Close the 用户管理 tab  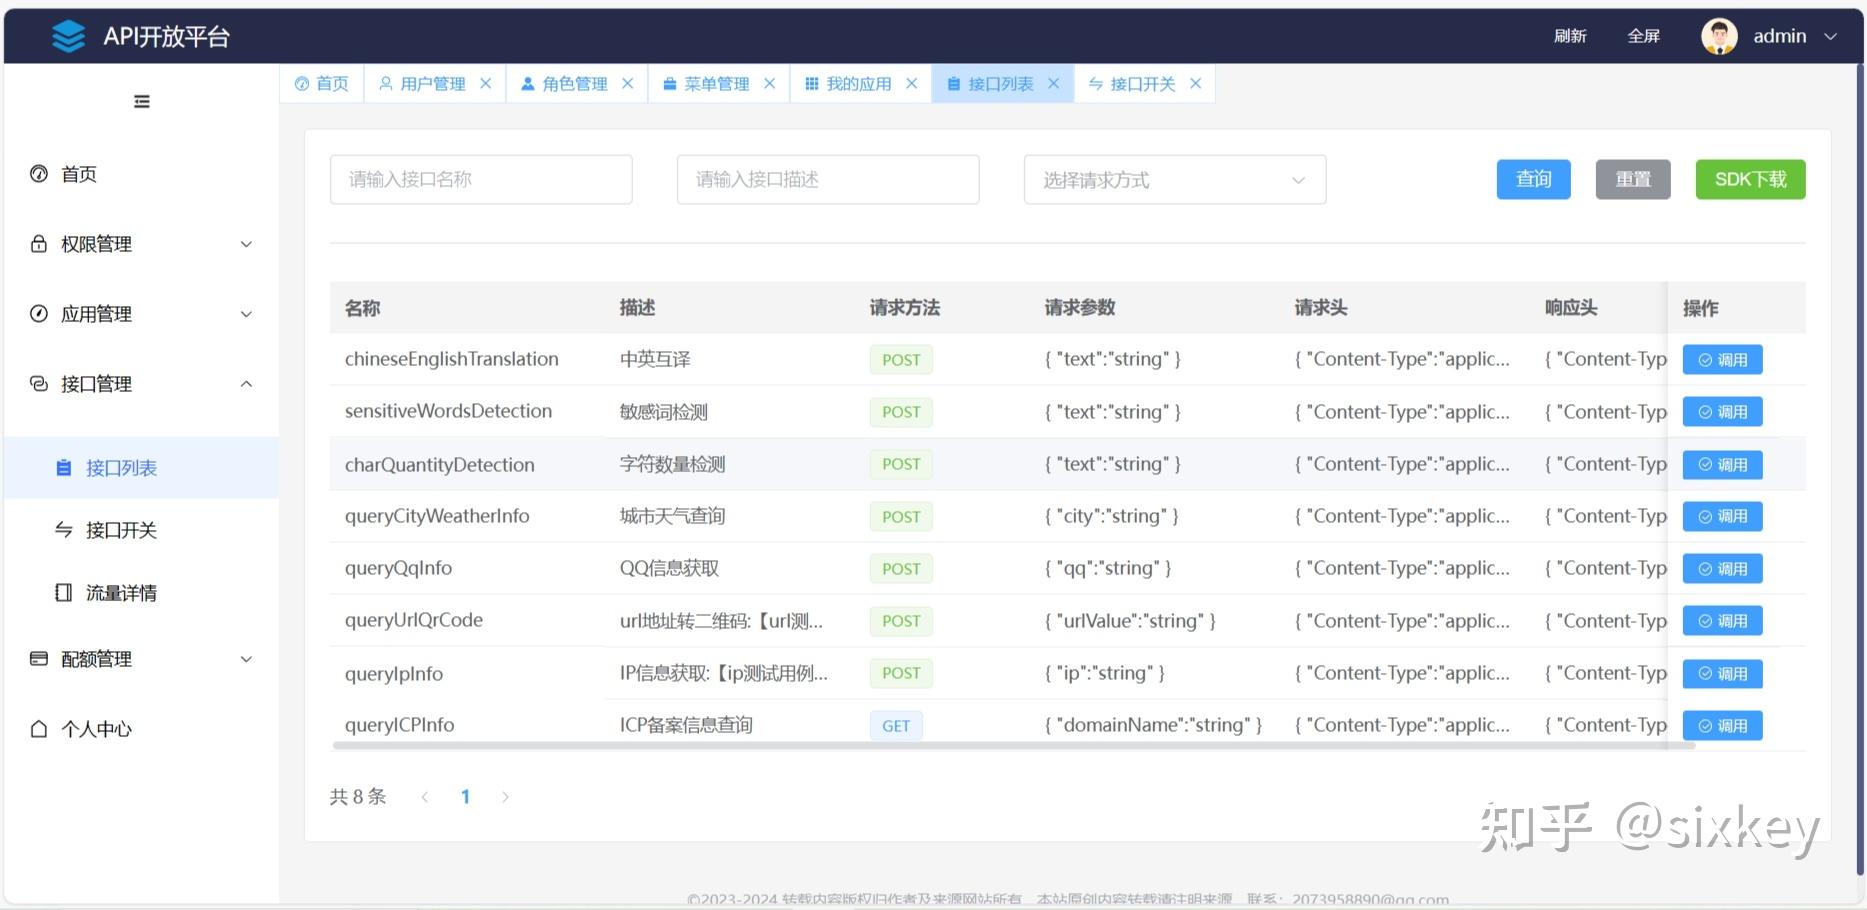[486, 83]
